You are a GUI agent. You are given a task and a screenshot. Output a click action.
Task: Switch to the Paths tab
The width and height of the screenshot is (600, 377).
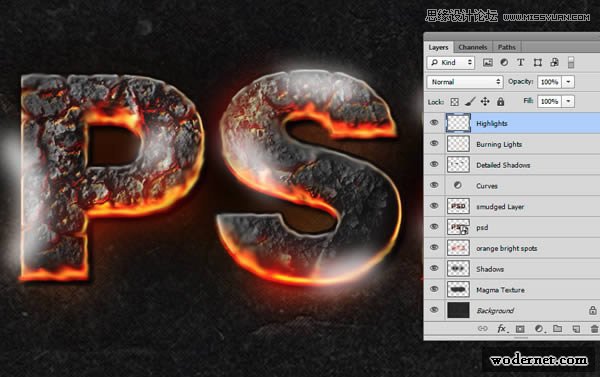pos(507,47)
